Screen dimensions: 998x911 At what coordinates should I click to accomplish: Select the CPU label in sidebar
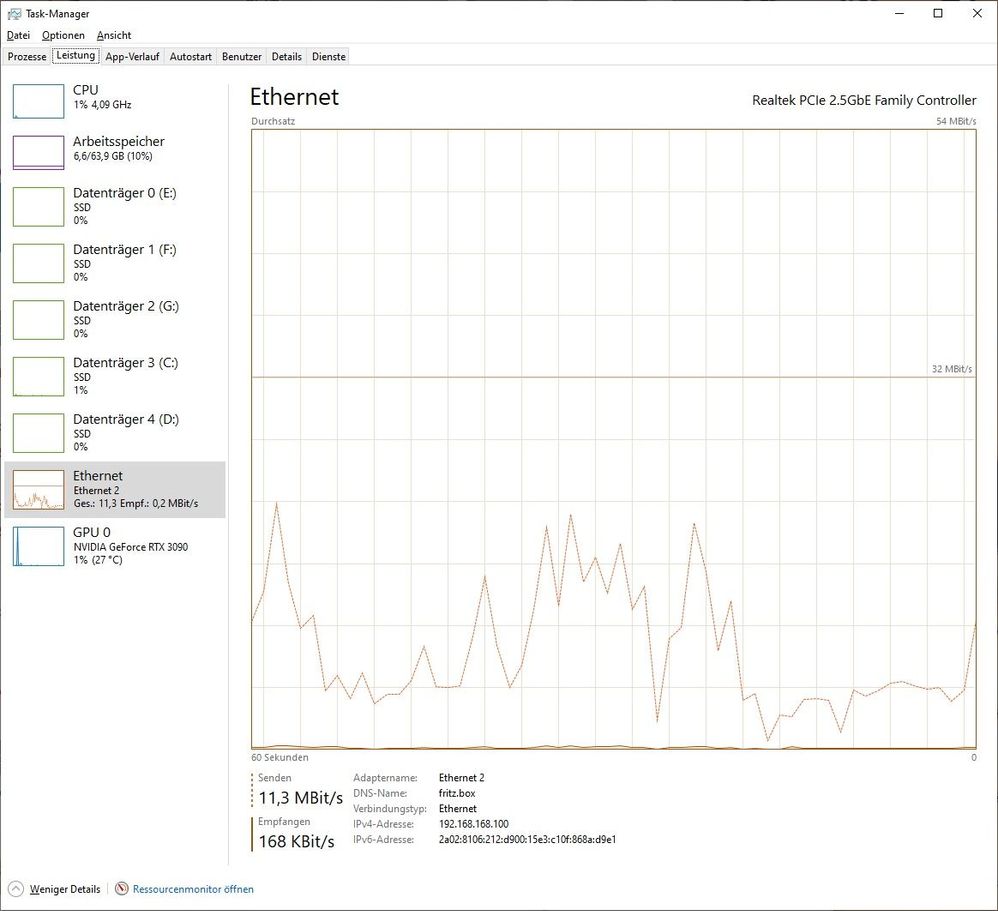[x=85, y=90]
